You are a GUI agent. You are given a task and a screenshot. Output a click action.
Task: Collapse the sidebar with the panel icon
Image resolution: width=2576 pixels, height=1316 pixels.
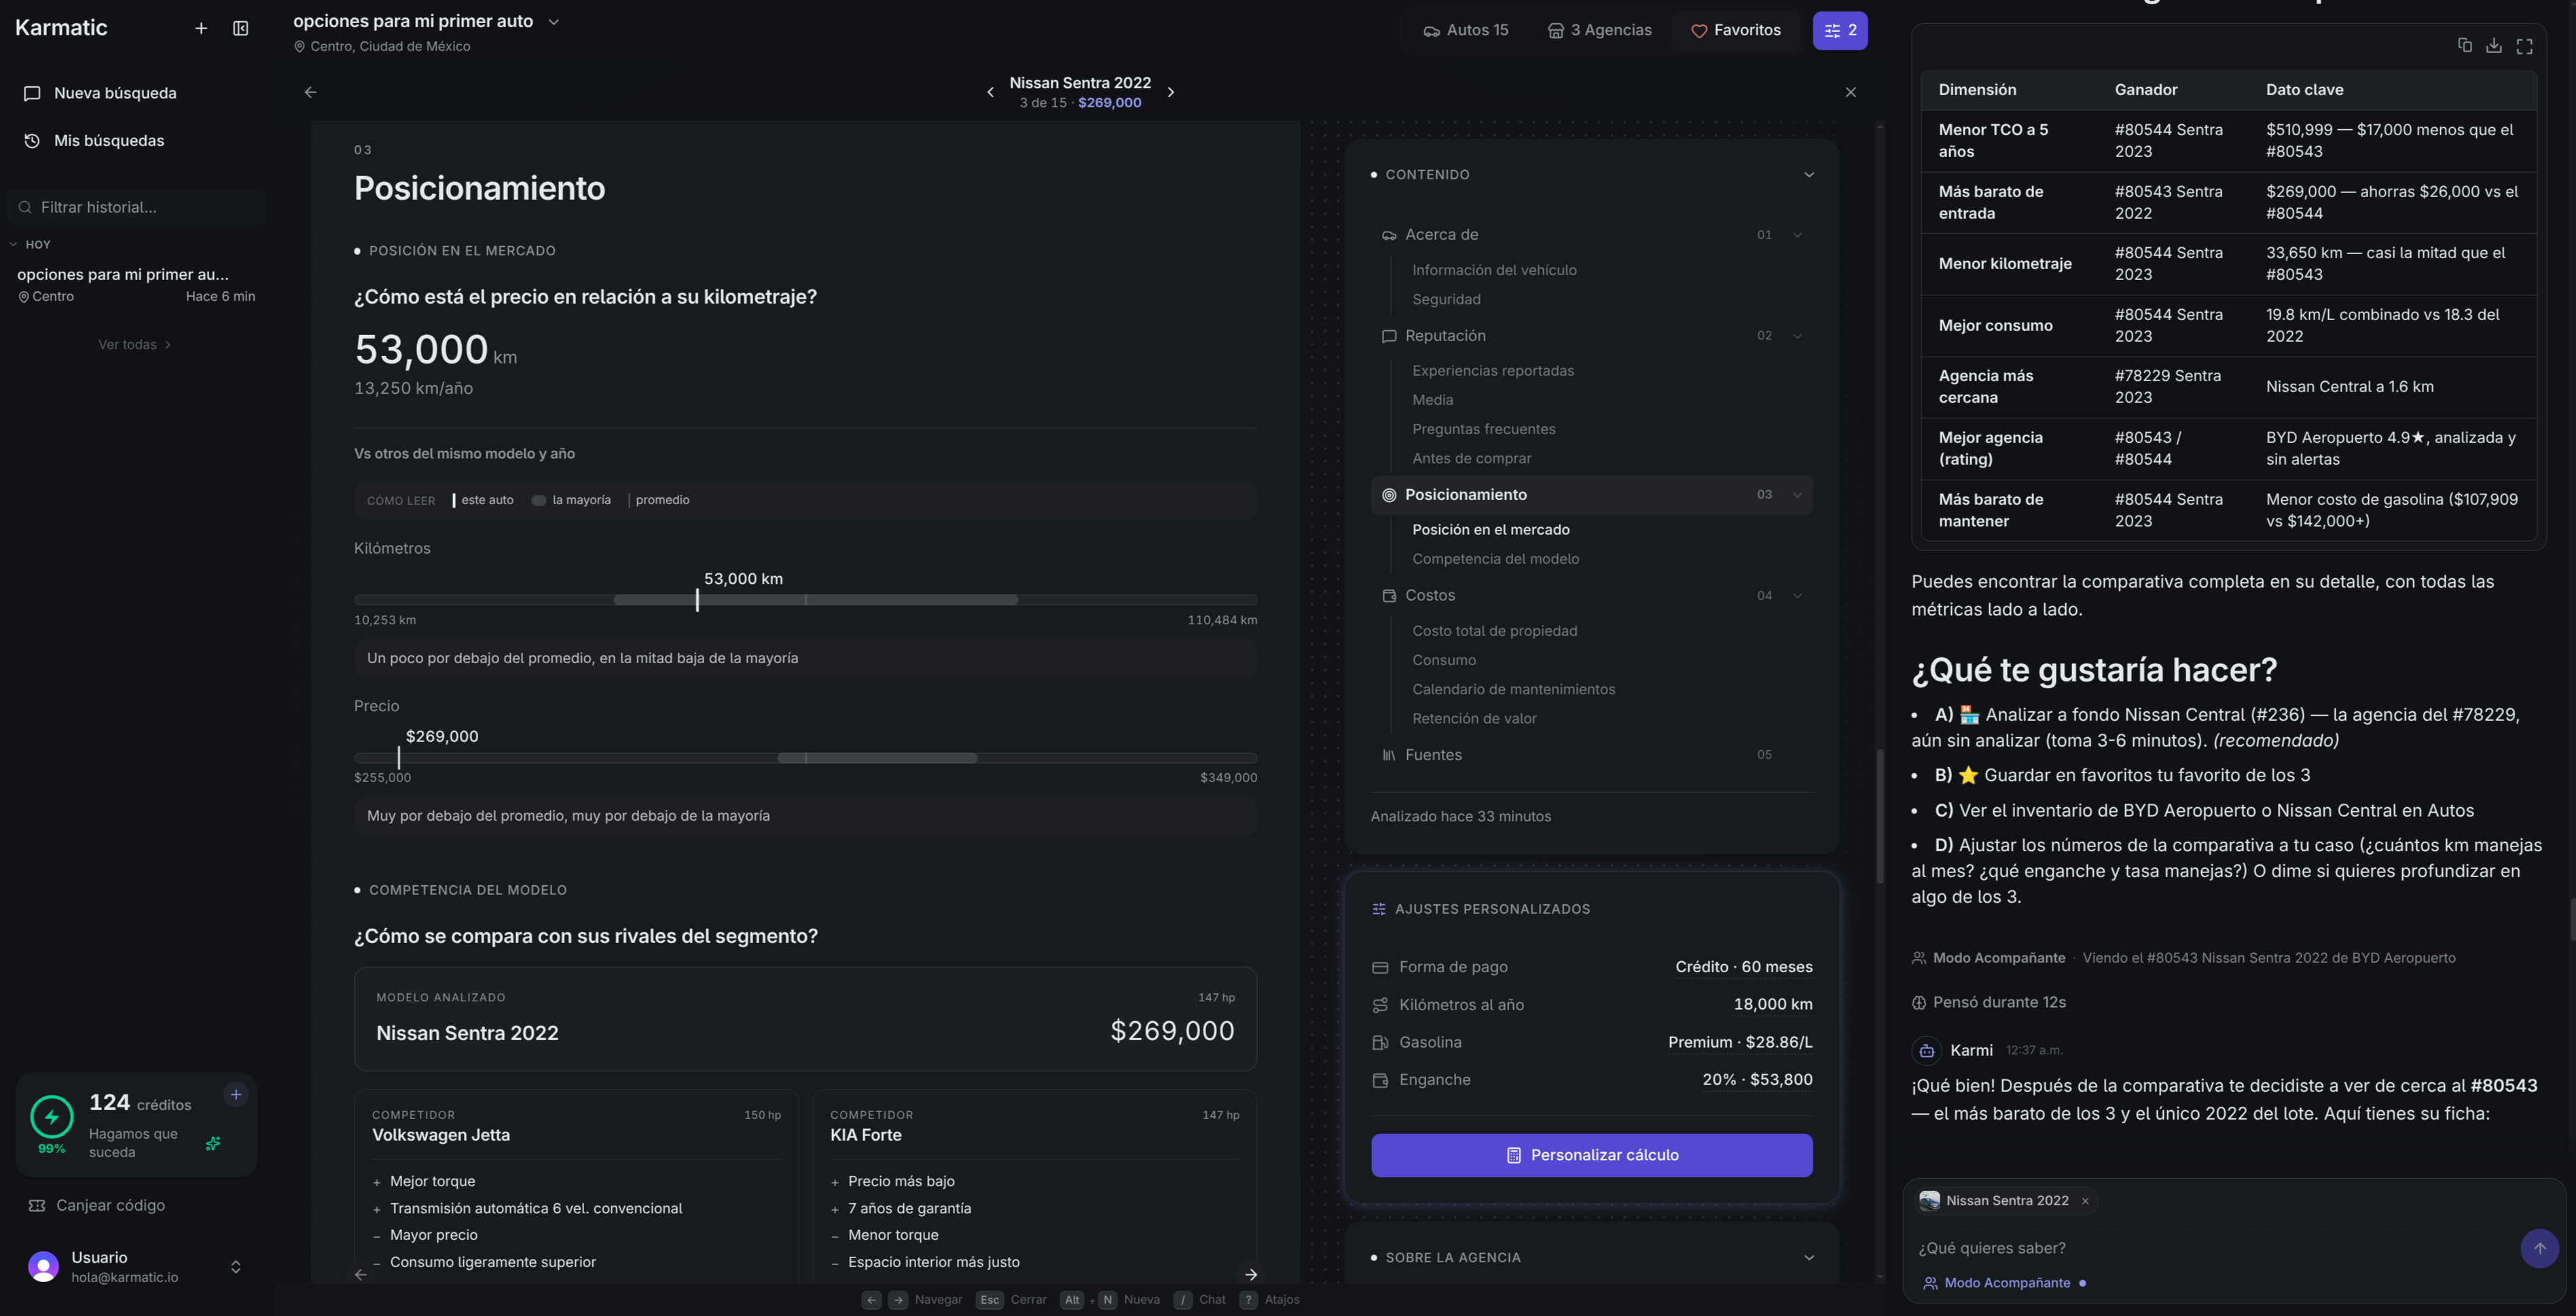click(x=241, y=28)
